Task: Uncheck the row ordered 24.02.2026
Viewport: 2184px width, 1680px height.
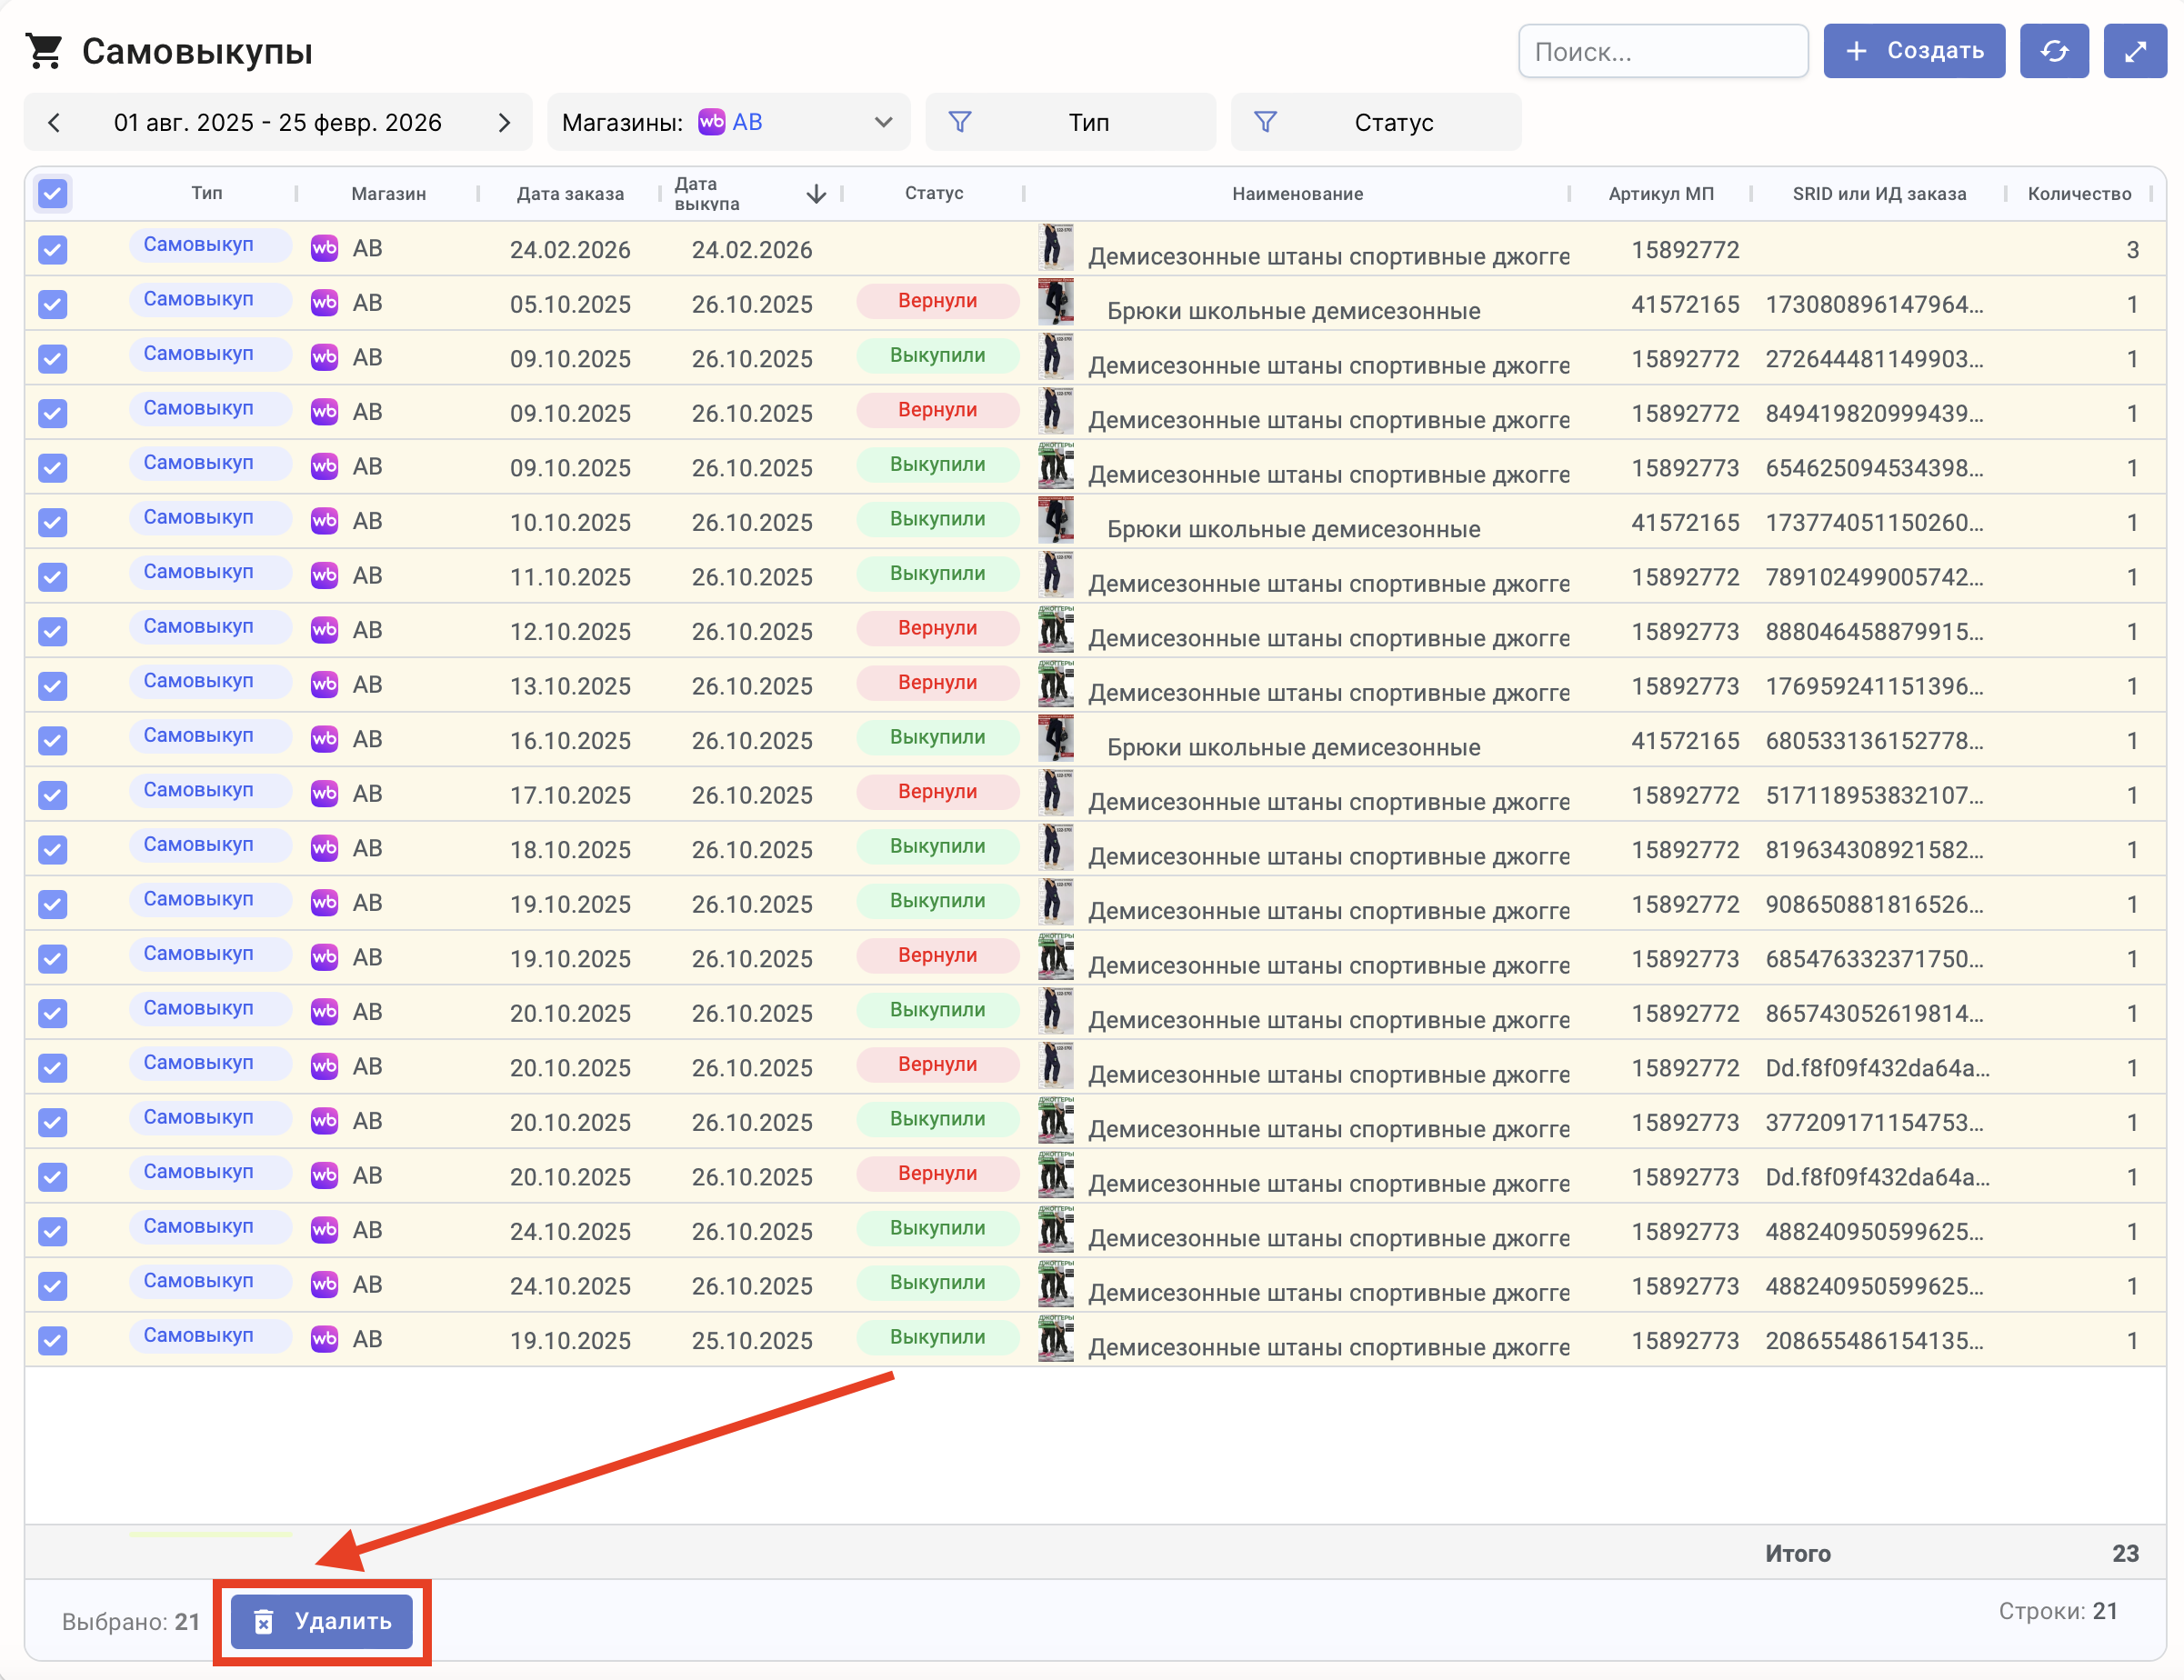Action: [53, 249]
